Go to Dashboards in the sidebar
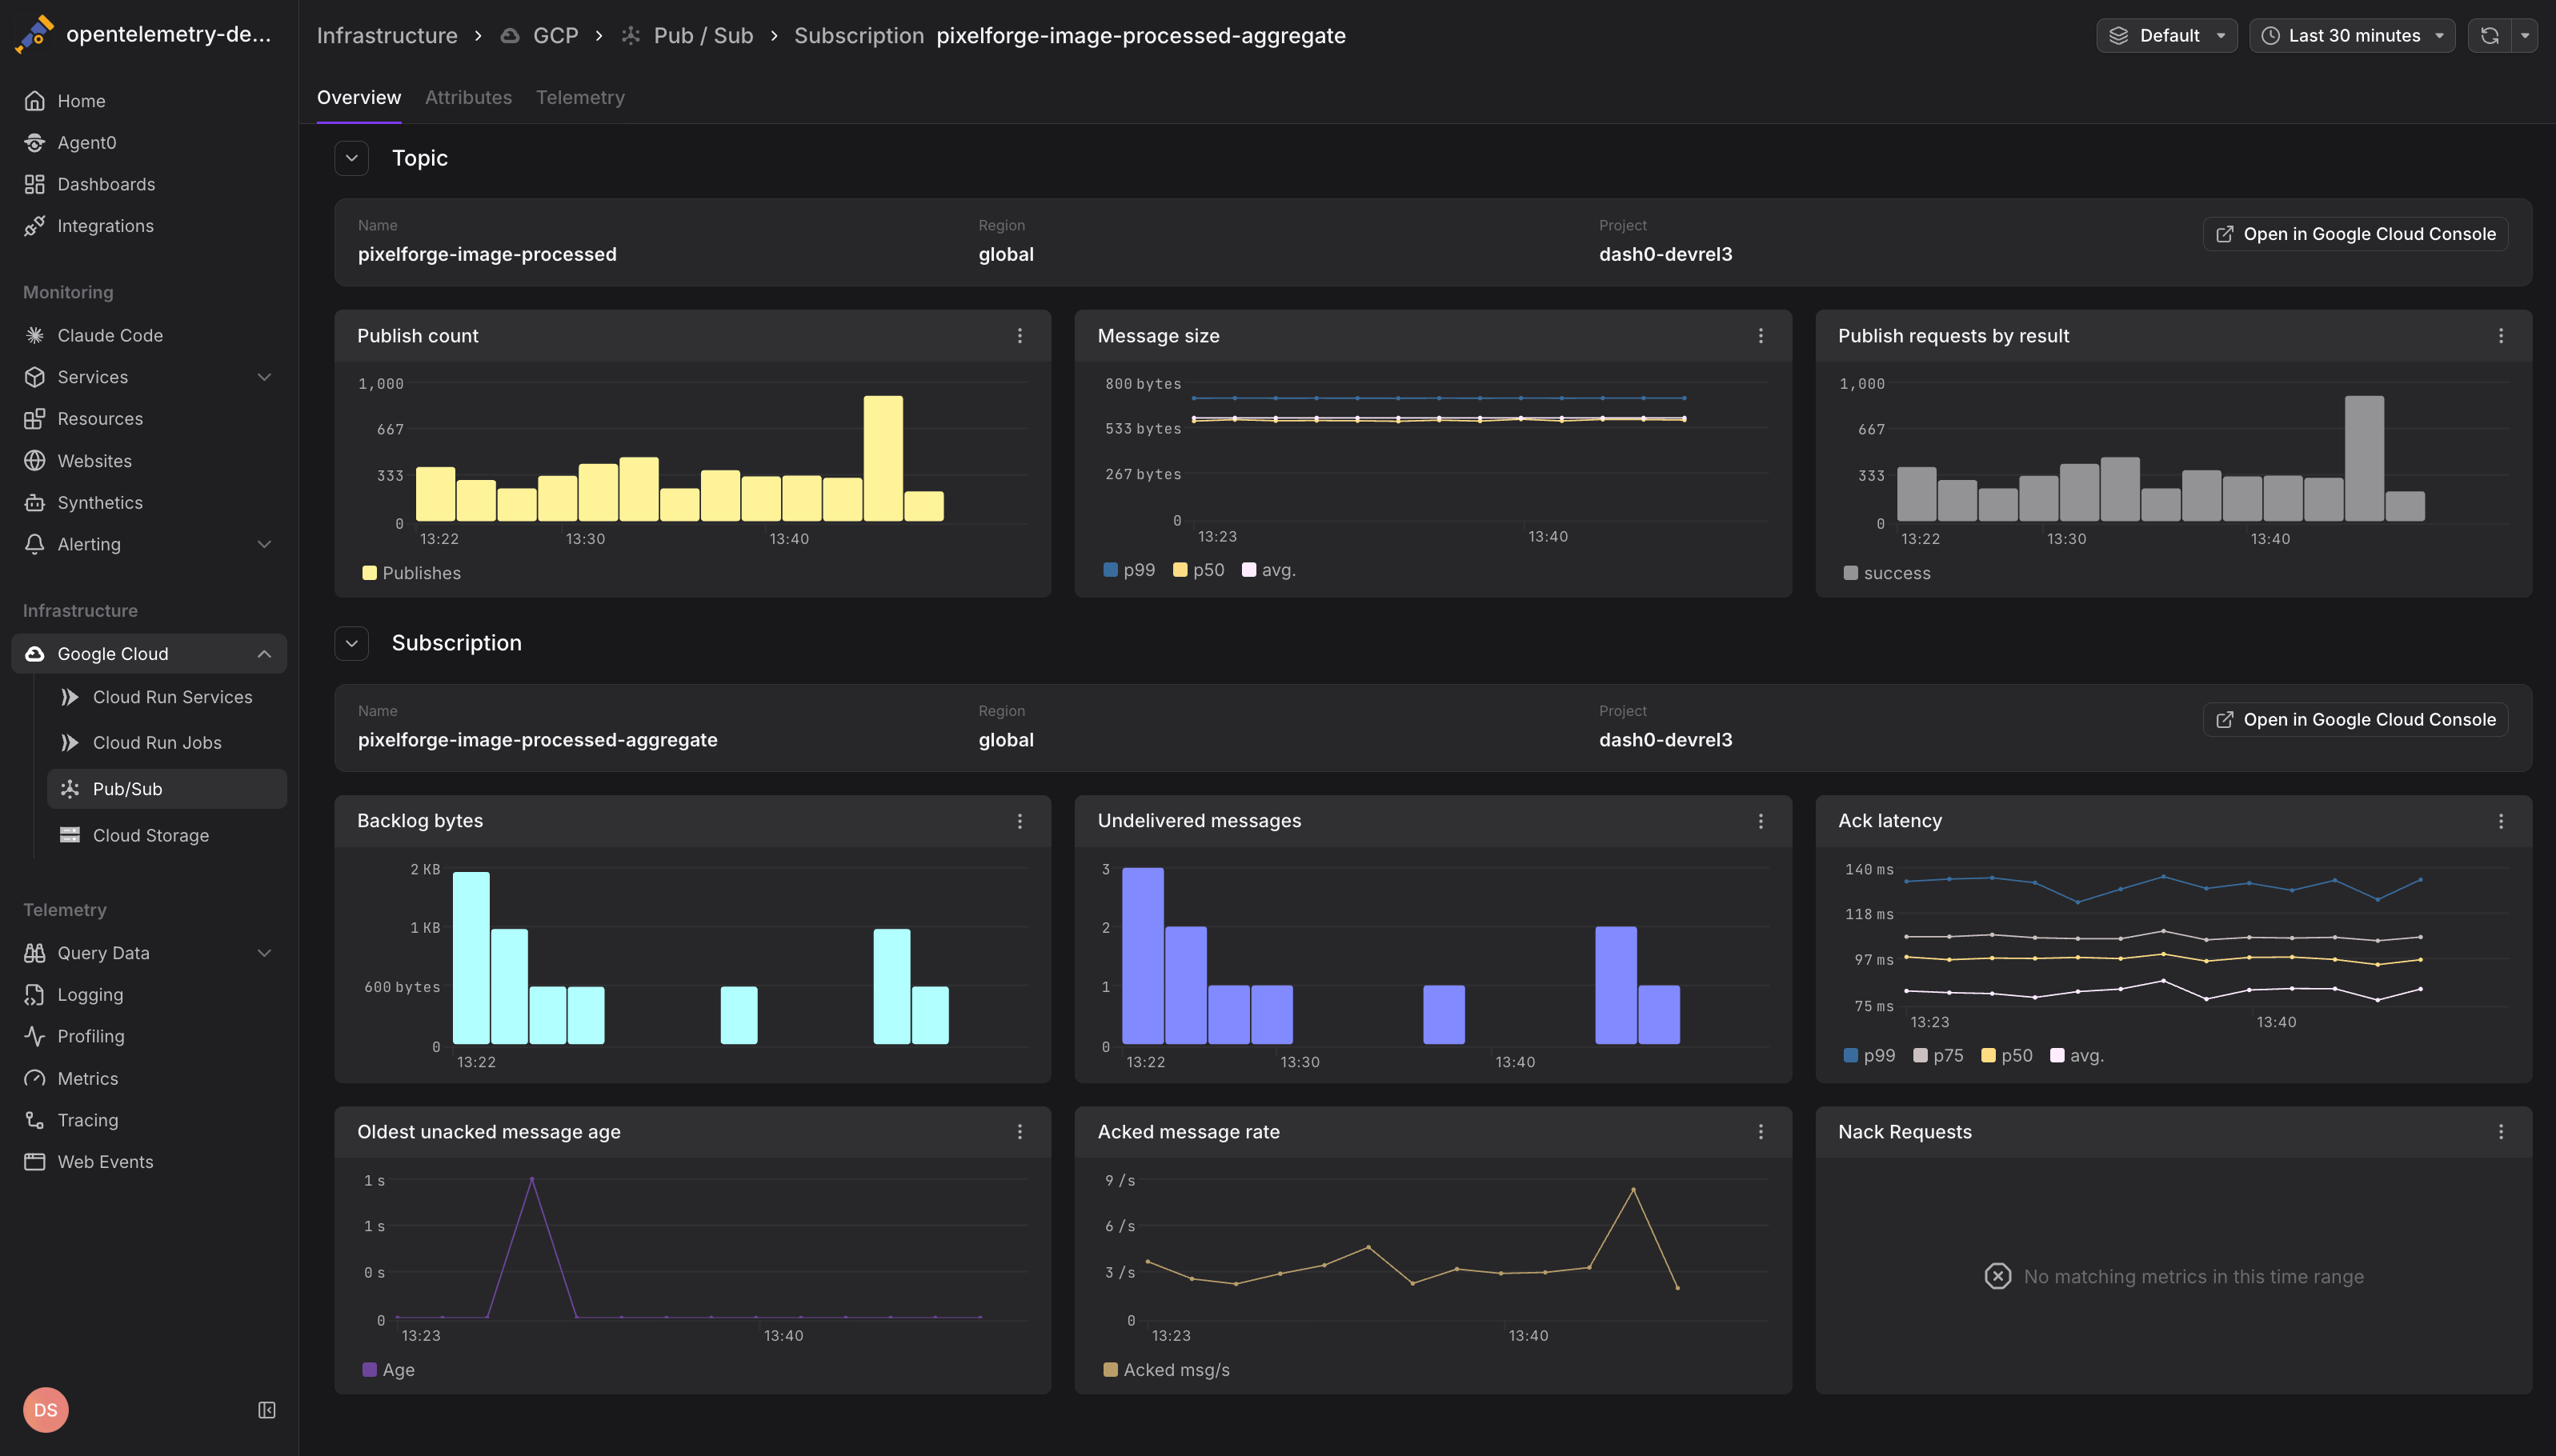 [149, 184]
